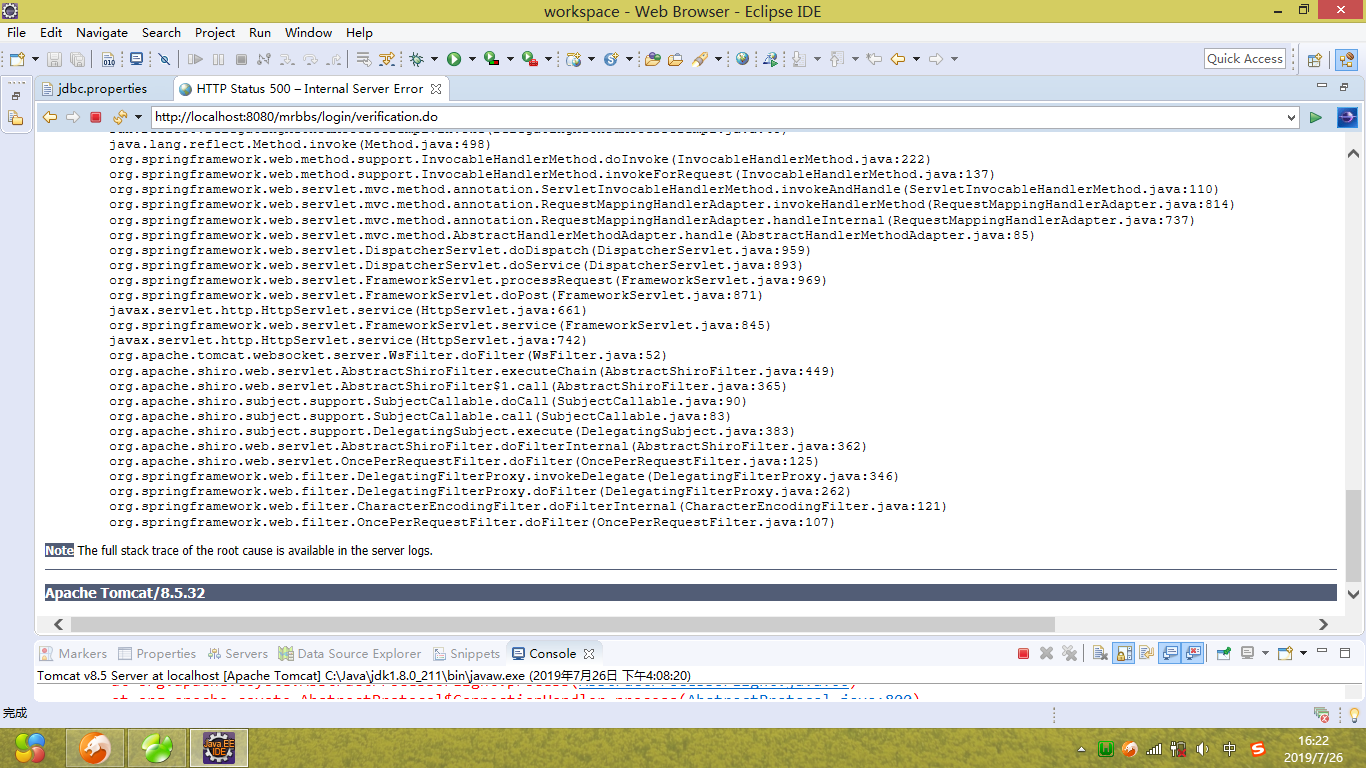Click the scroll down arrow of browser pane

1353,593
